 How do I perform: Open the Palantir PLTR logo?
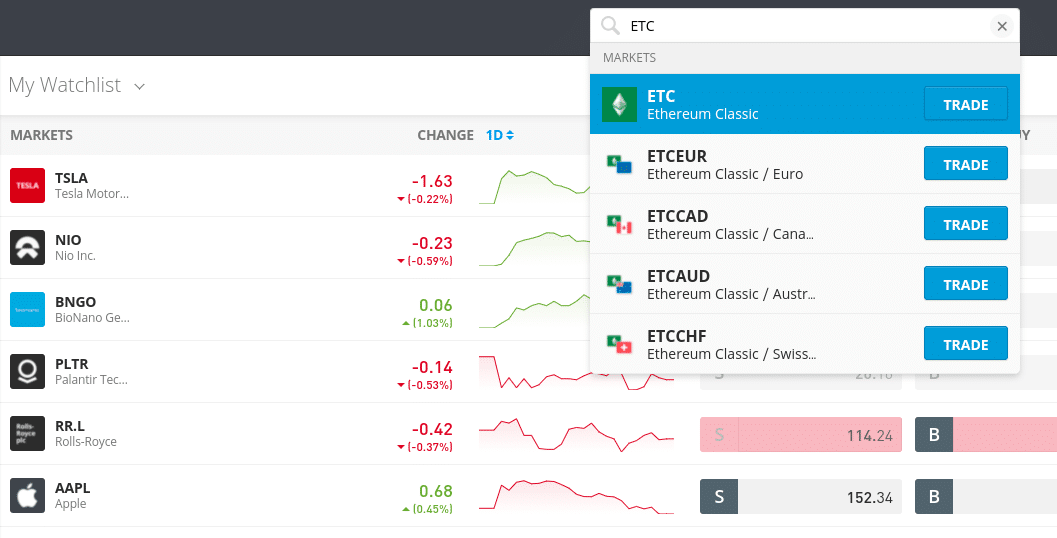click(x=28, y=371)
